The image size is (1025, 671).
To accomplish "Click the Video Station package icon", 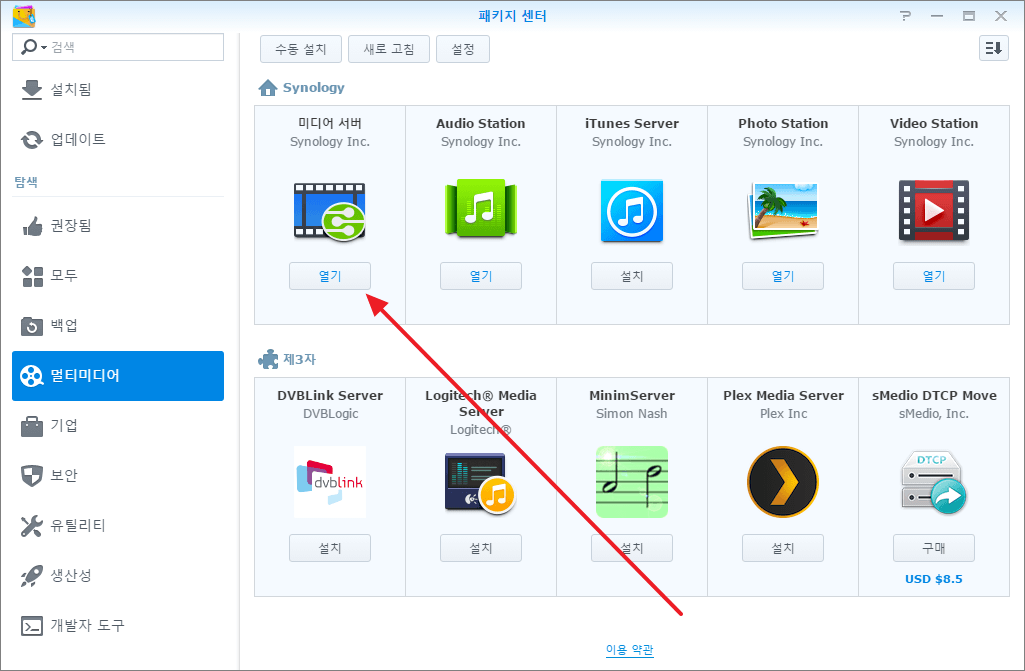I will [933, 211].
